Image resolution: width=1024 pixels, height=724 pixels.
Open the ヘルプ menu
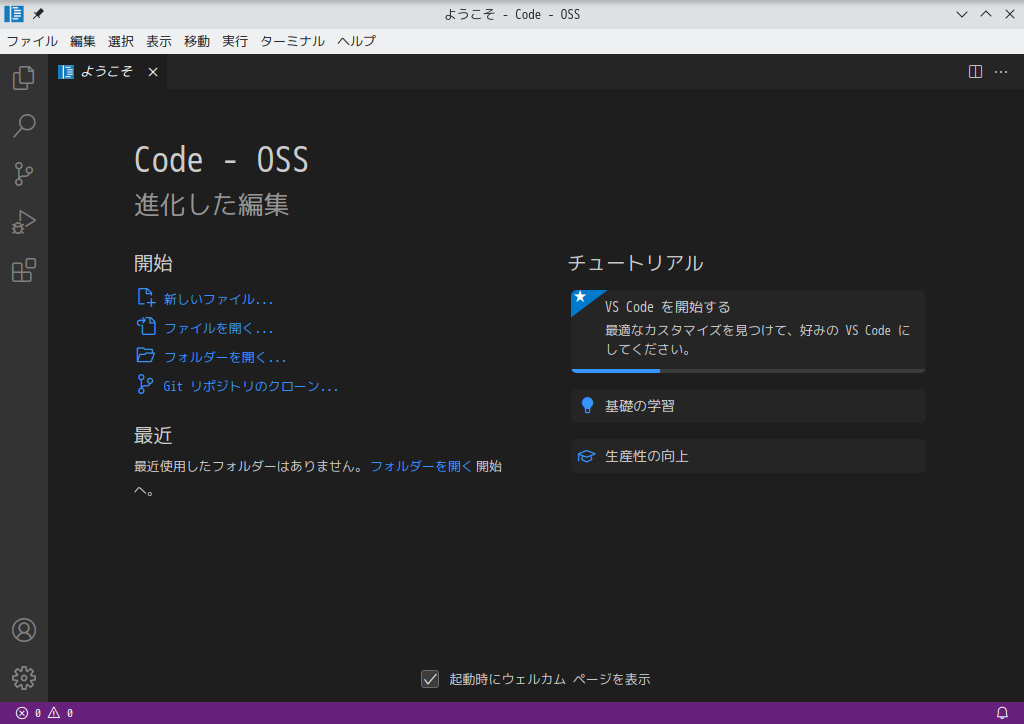pyautogui.click(x=357, y=41)
